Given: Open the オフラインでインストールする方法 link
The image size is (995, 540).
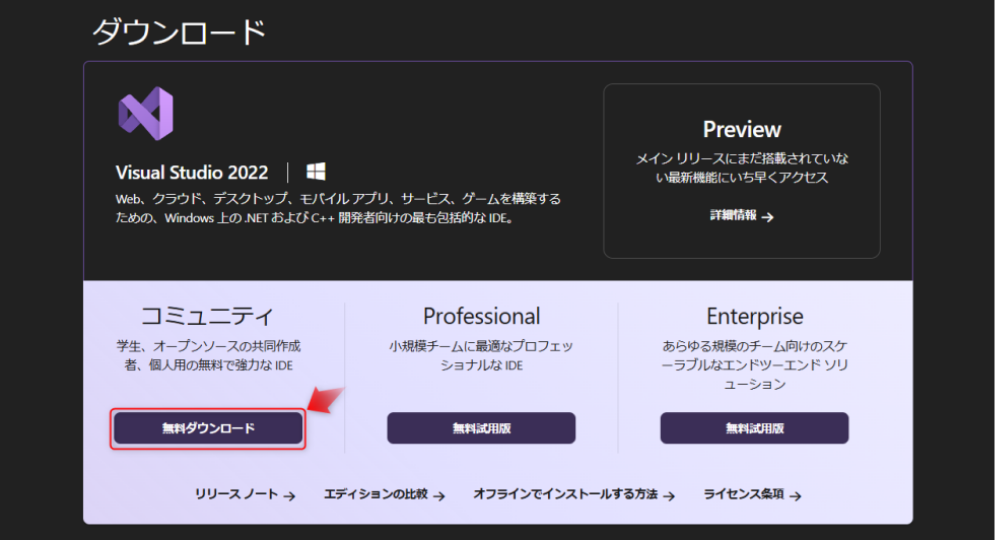Looking at the screenshot, I should tap(574, 494).
